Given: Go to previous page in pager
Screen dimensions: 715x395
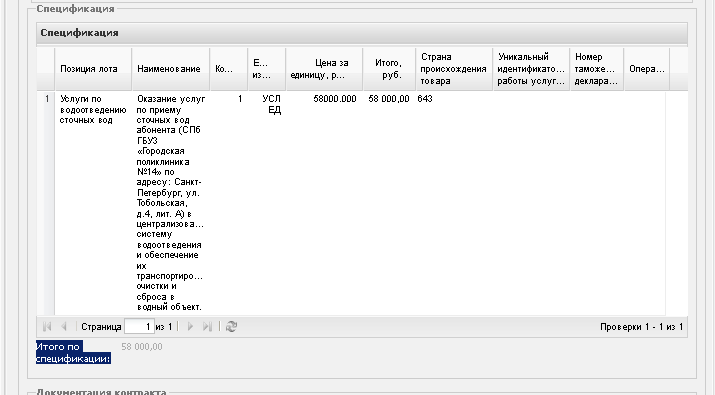Looking at the screenshot, I should point(63,327).
